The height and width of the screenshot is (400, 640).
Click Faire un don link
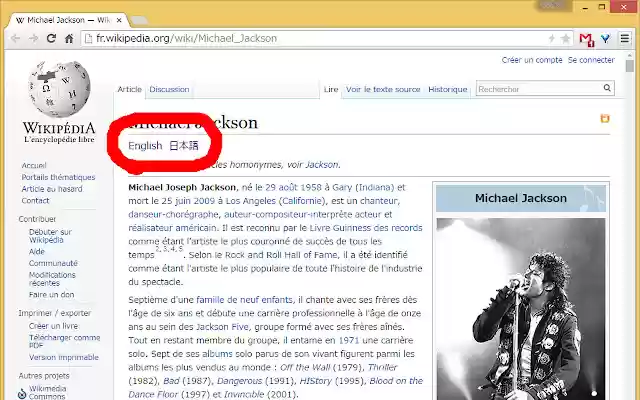click(51, 295)
